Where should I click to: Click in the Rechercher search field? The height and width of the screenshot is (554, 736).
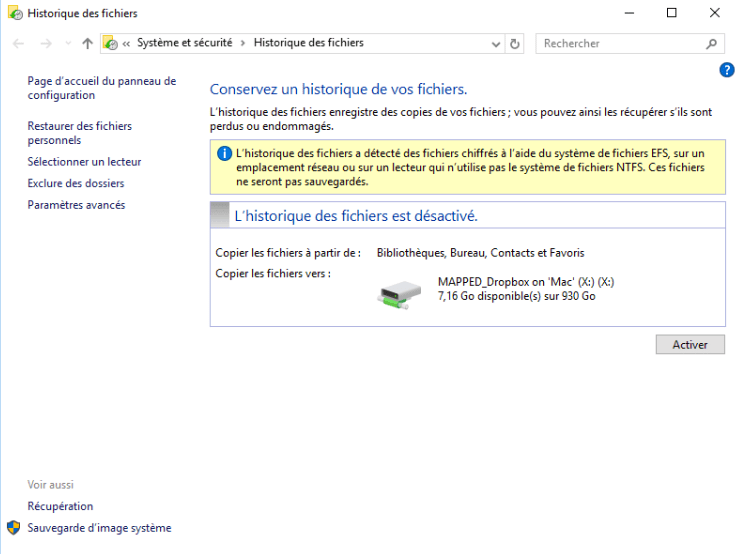tap(620, 44)
